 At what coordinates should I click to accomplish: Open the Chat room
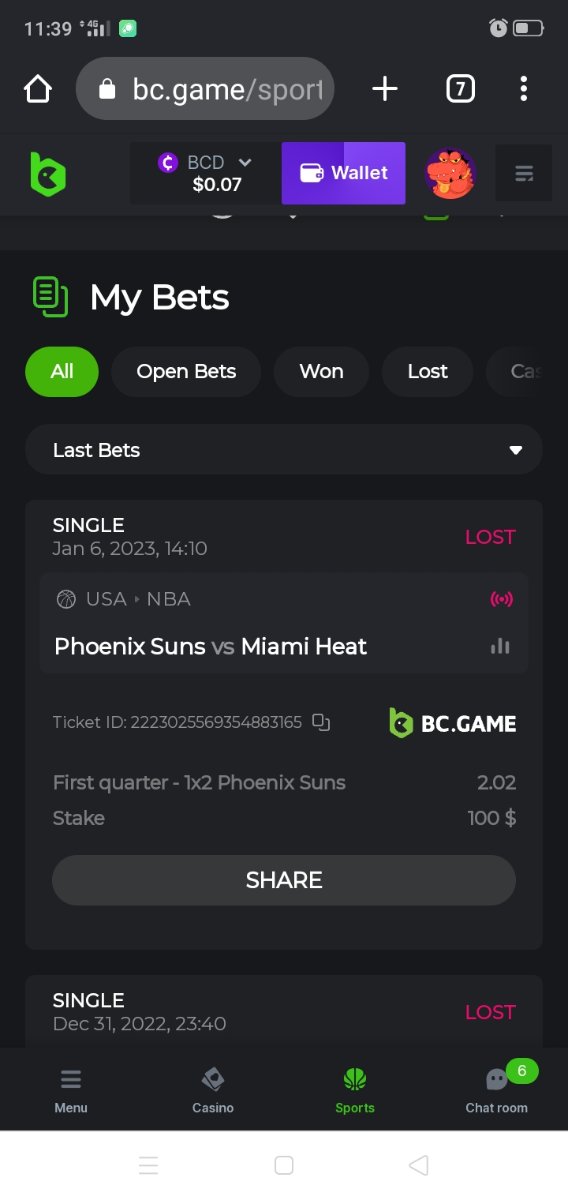pos(497,1090)
